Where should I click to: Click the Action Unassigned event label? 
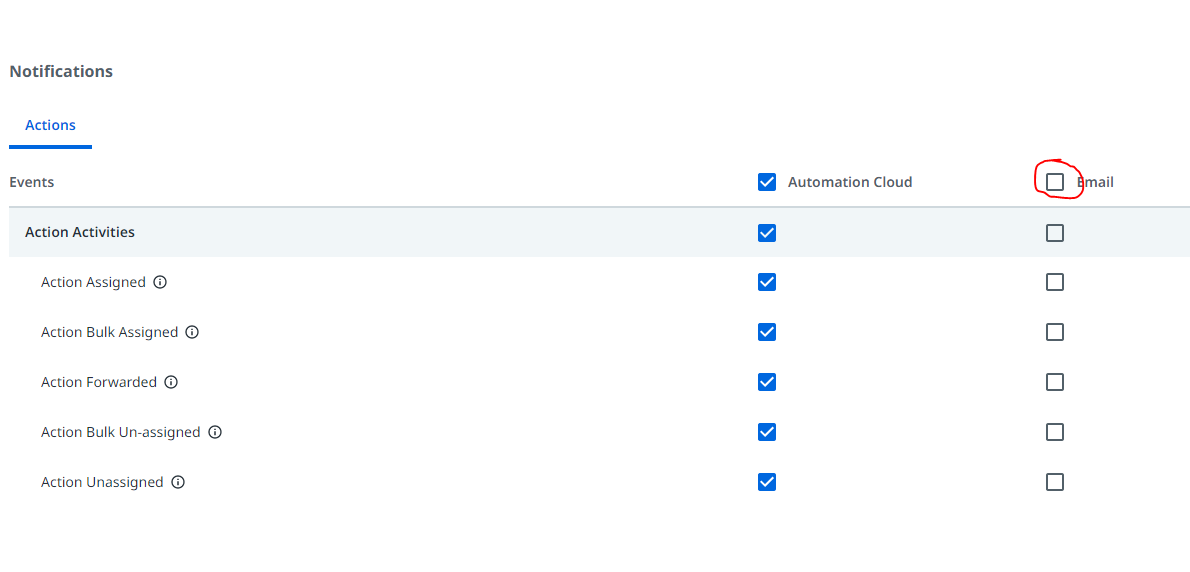[x=102, y=482]
